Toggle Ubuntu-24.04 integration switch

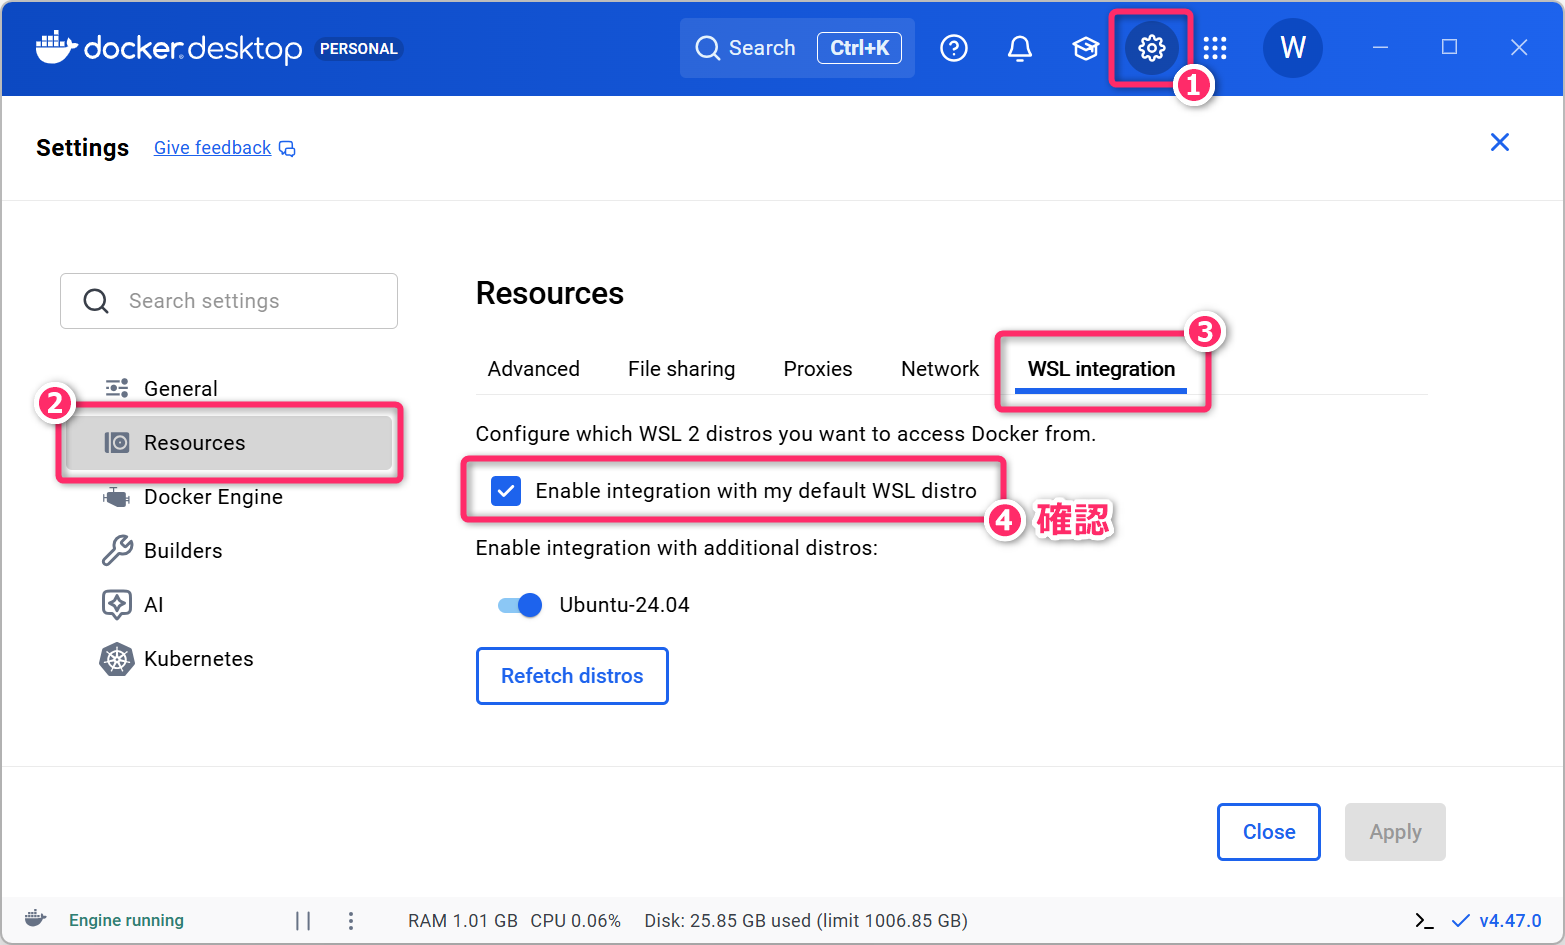tap(520, 605)
